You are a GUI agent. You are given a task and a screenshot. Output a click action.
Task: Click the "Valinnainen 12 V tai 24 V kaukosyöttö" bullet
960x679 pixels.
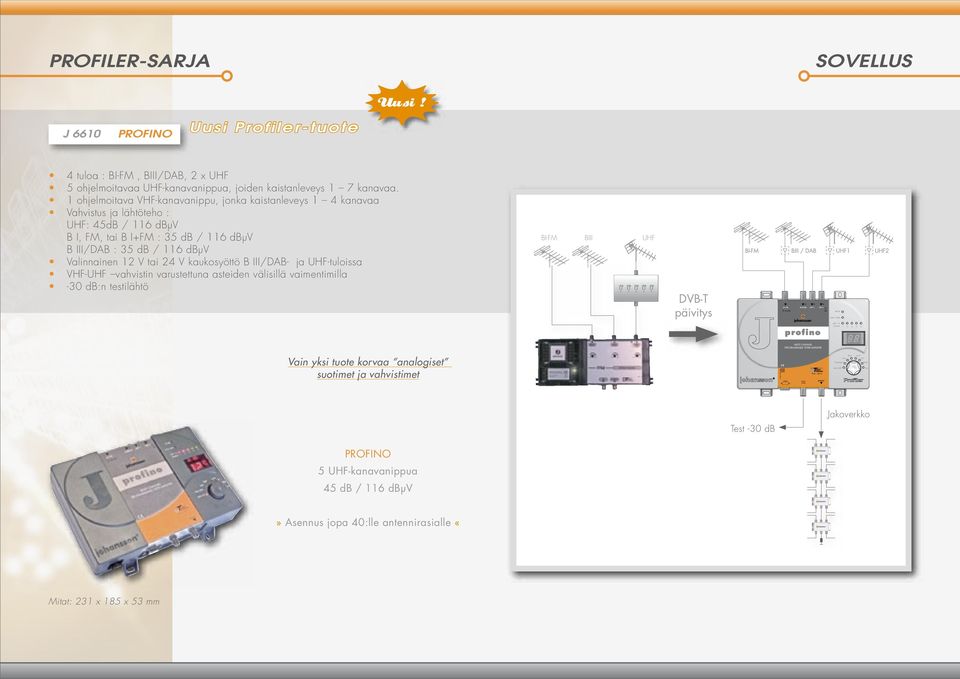(x=214, y=261)
